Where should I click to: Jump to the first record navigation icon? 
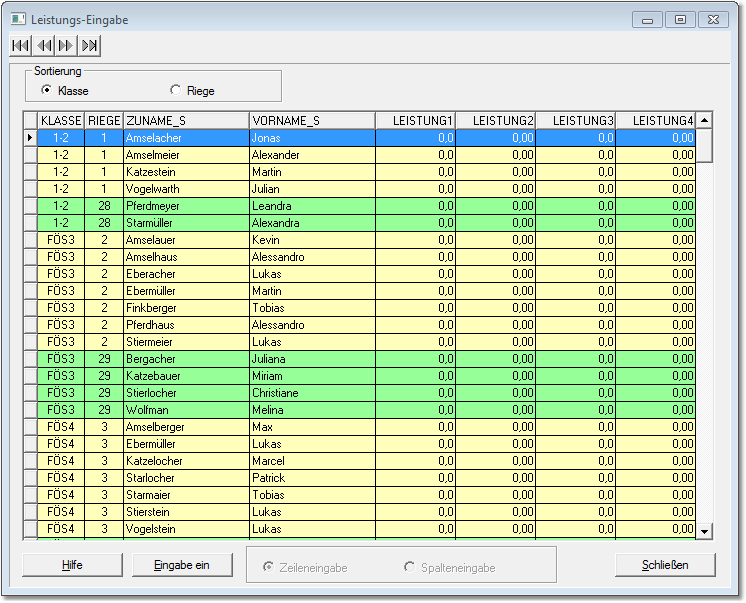21,45
